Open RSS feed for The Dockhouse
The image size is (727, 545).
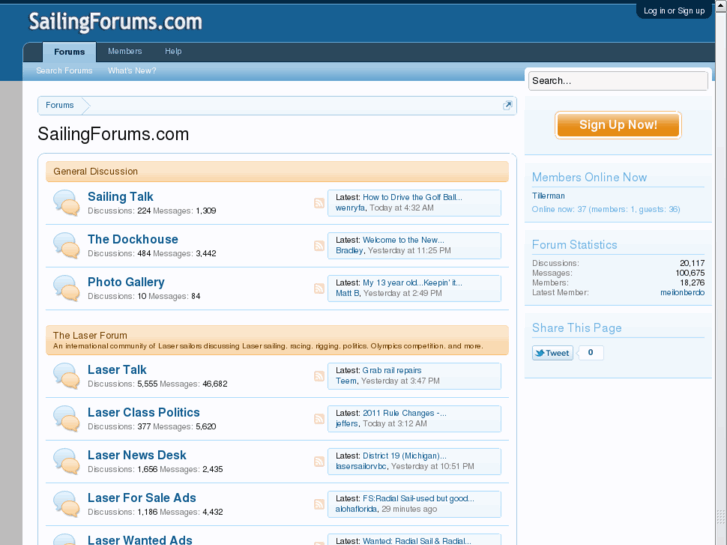pos(319,245)
